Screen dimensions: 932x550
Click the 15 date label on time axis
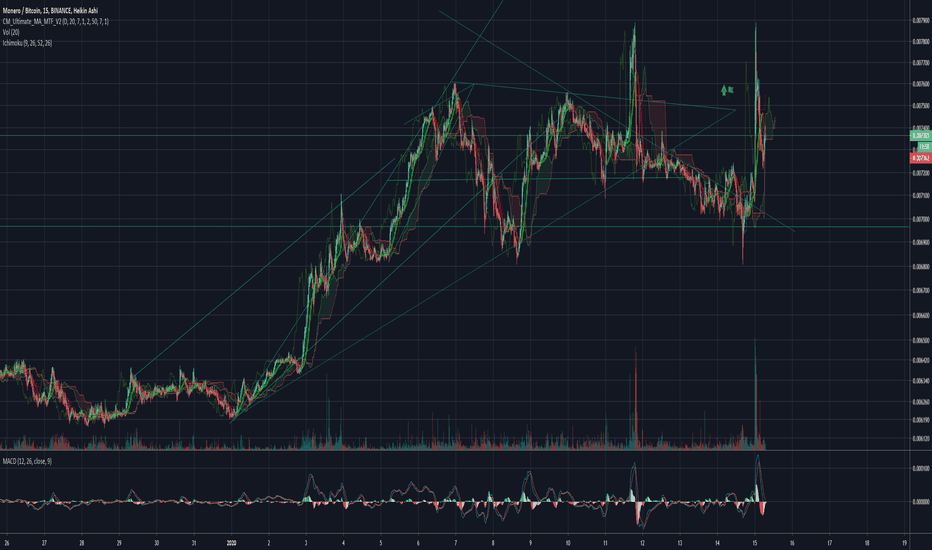[755, 543]
